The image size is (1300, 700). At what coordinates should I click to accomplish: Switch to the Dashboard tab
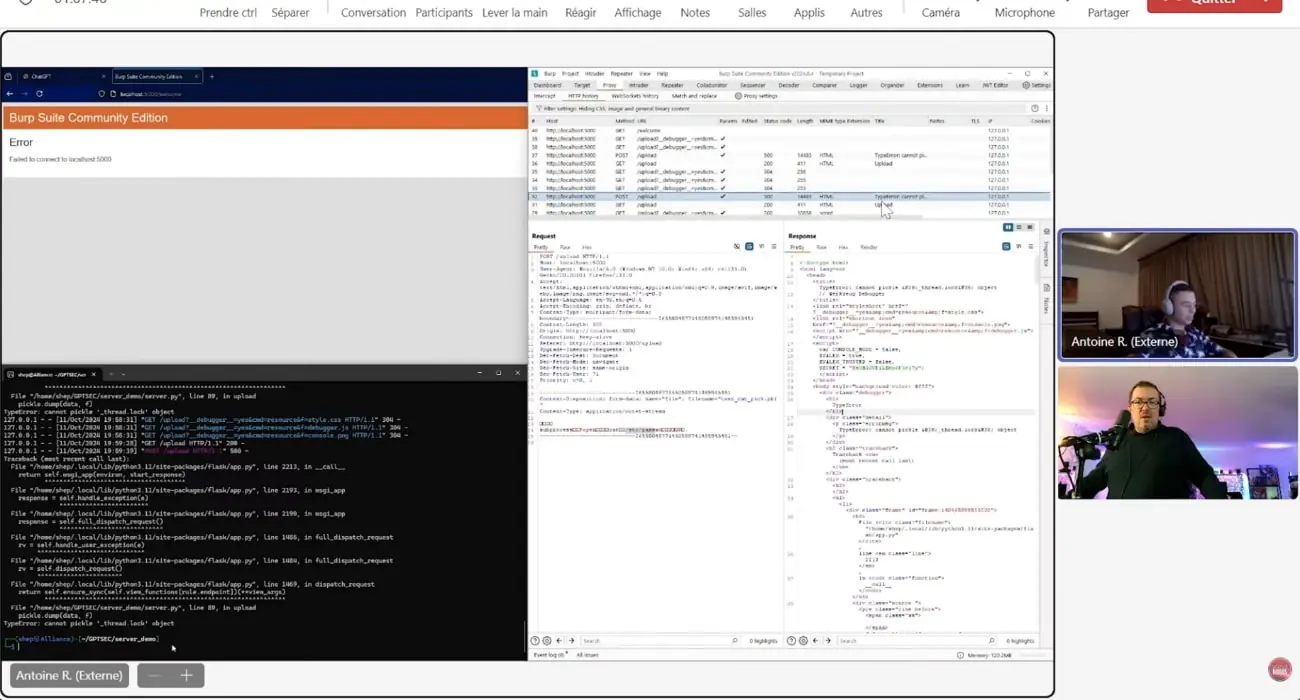click(547, 85)
